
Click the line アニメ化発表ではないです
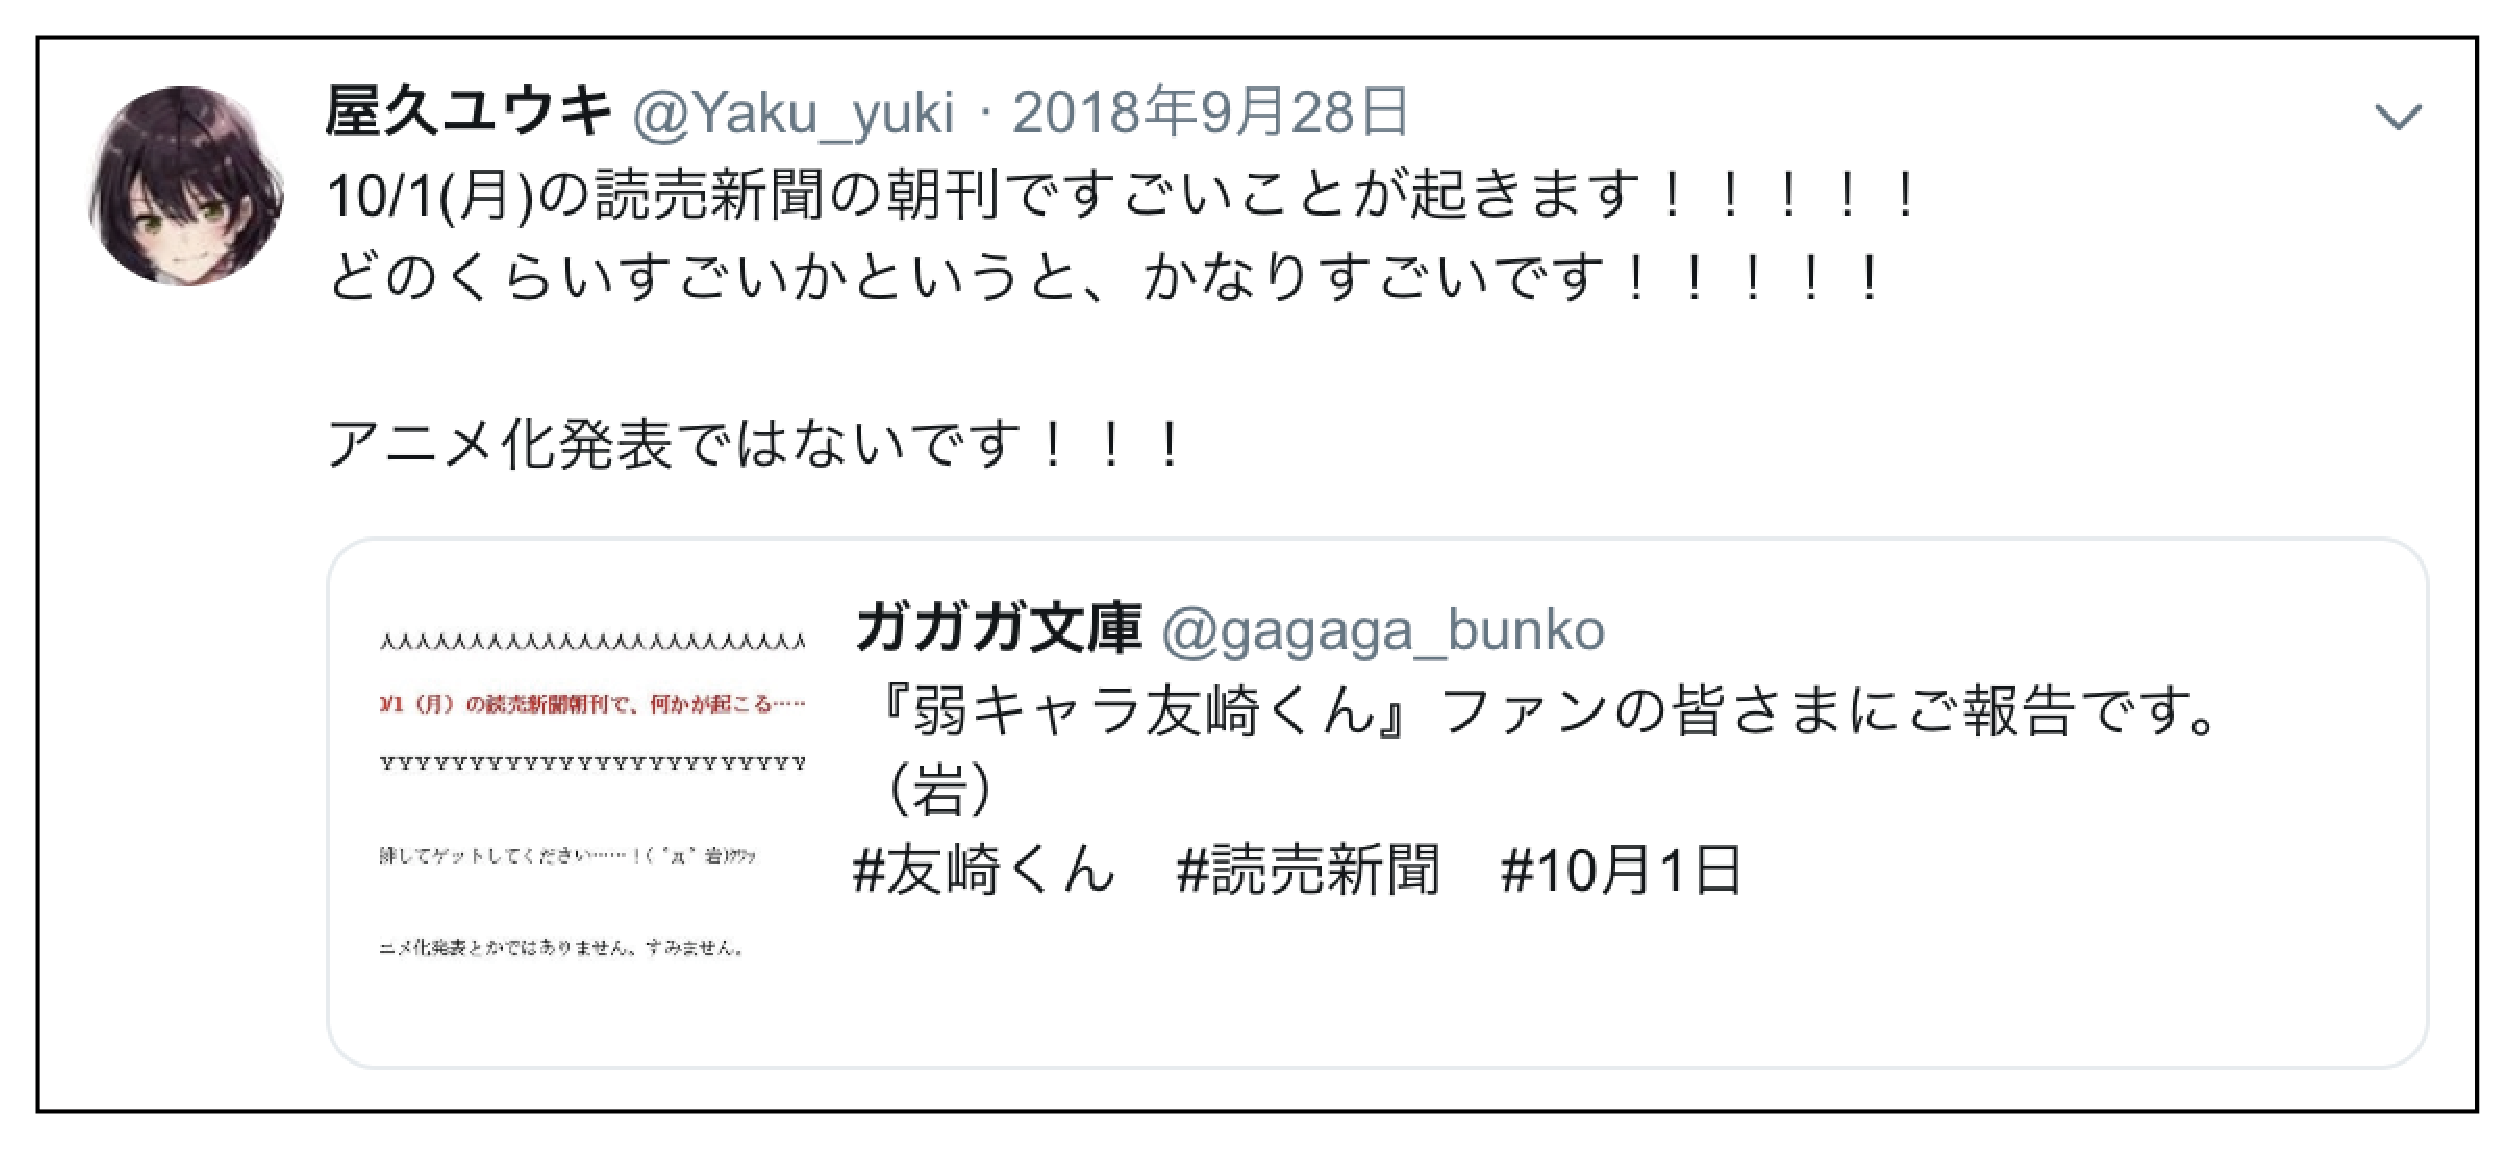coord(755,444)
